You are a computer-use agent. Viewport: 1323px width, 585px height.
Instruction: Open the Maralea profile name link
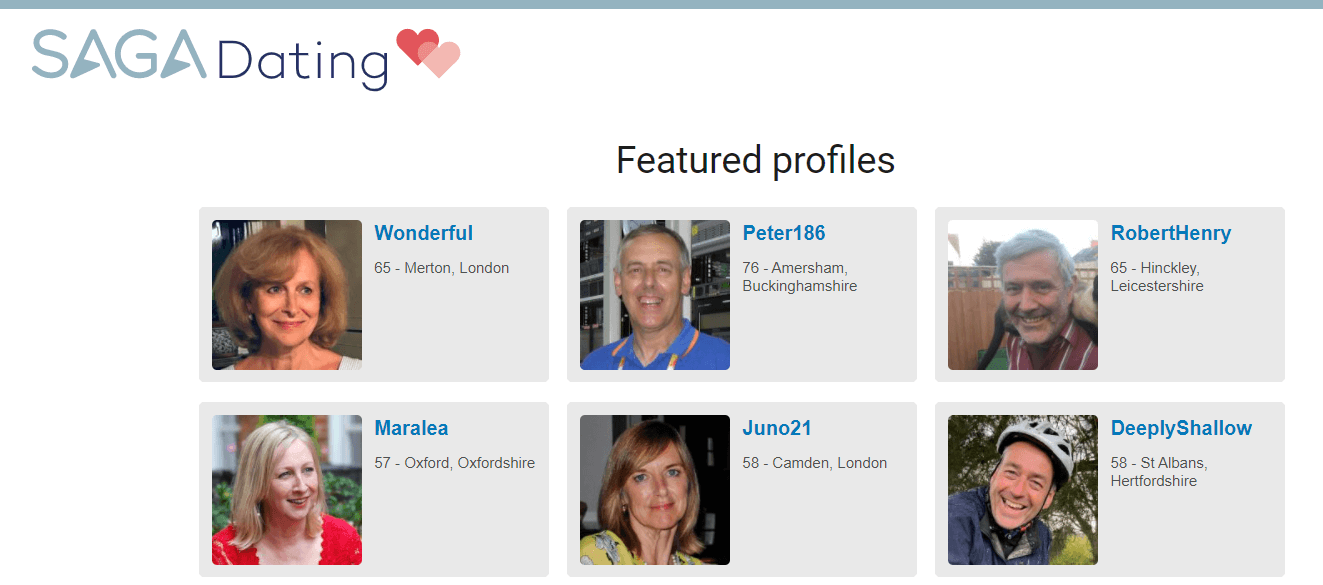[x=411, y=428]
